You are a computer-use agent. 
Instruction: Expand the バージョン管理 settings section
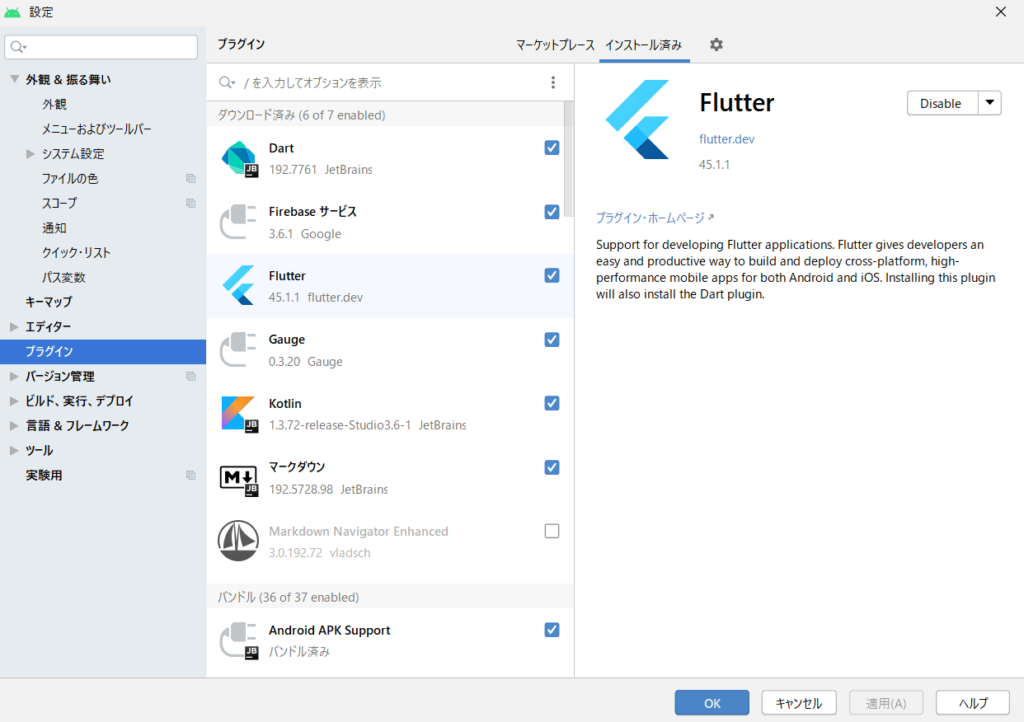pos(14,376)
